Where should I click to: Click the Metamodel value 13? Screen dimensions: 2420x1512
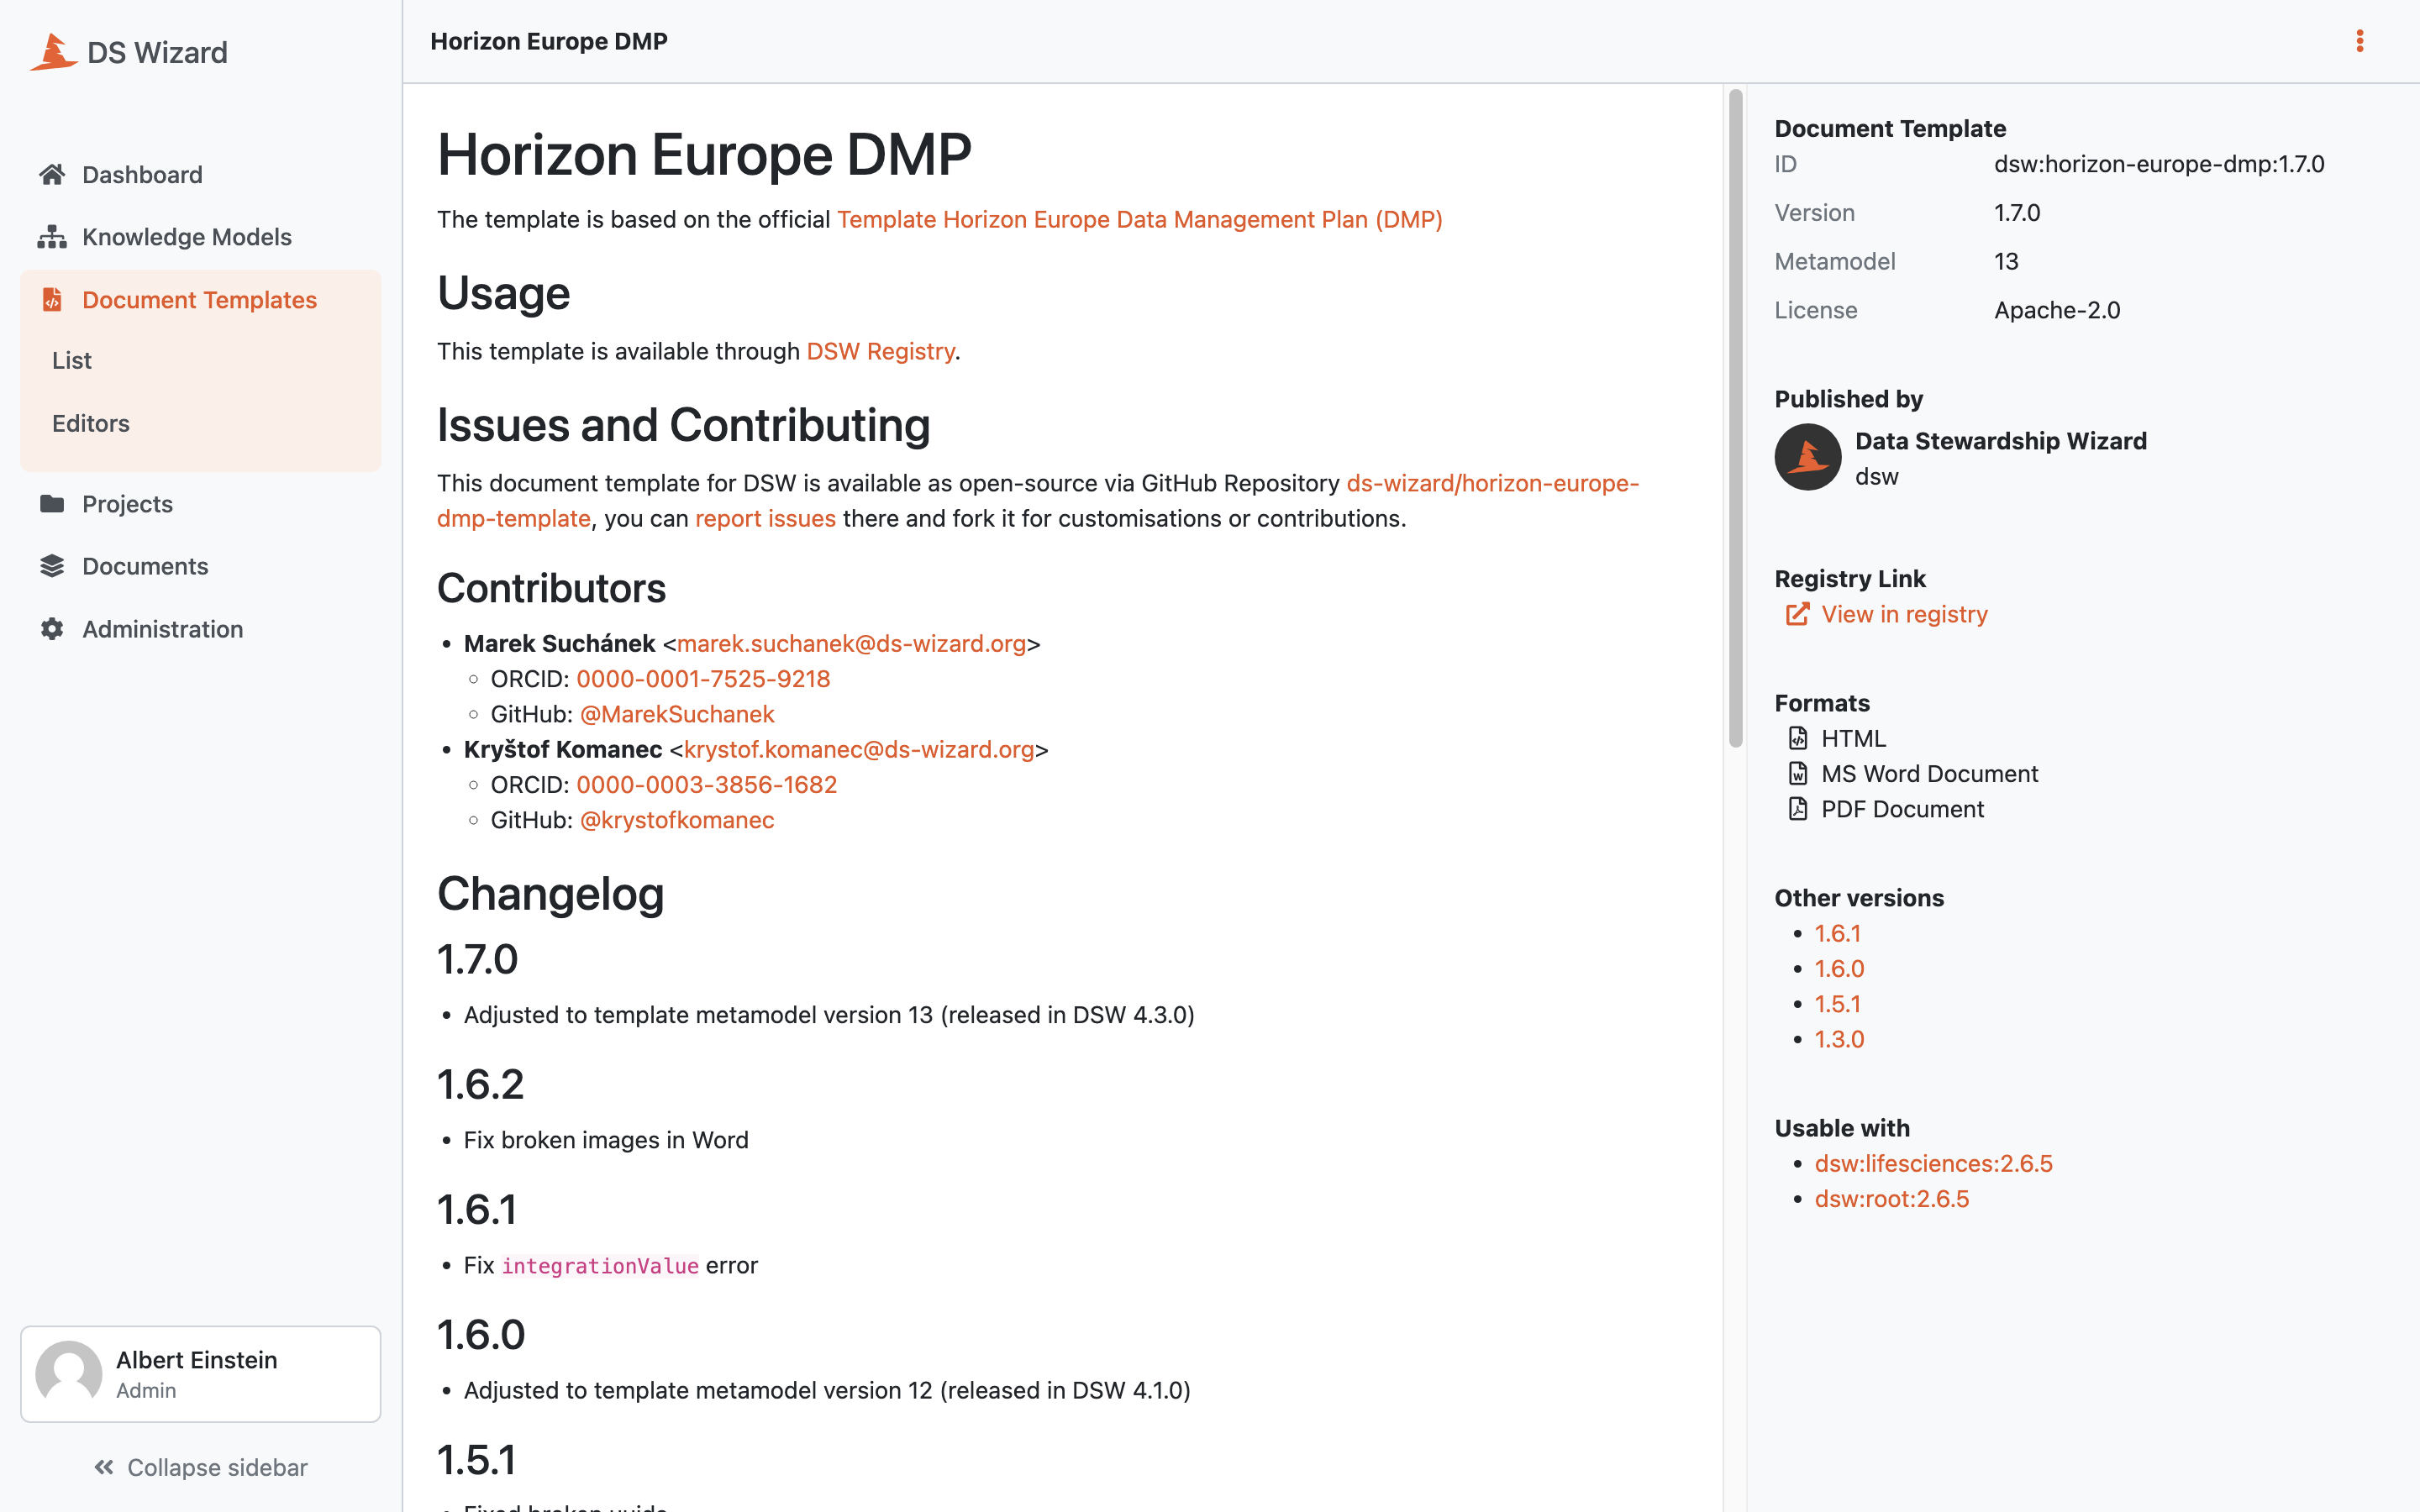[x=2006, y=261]
